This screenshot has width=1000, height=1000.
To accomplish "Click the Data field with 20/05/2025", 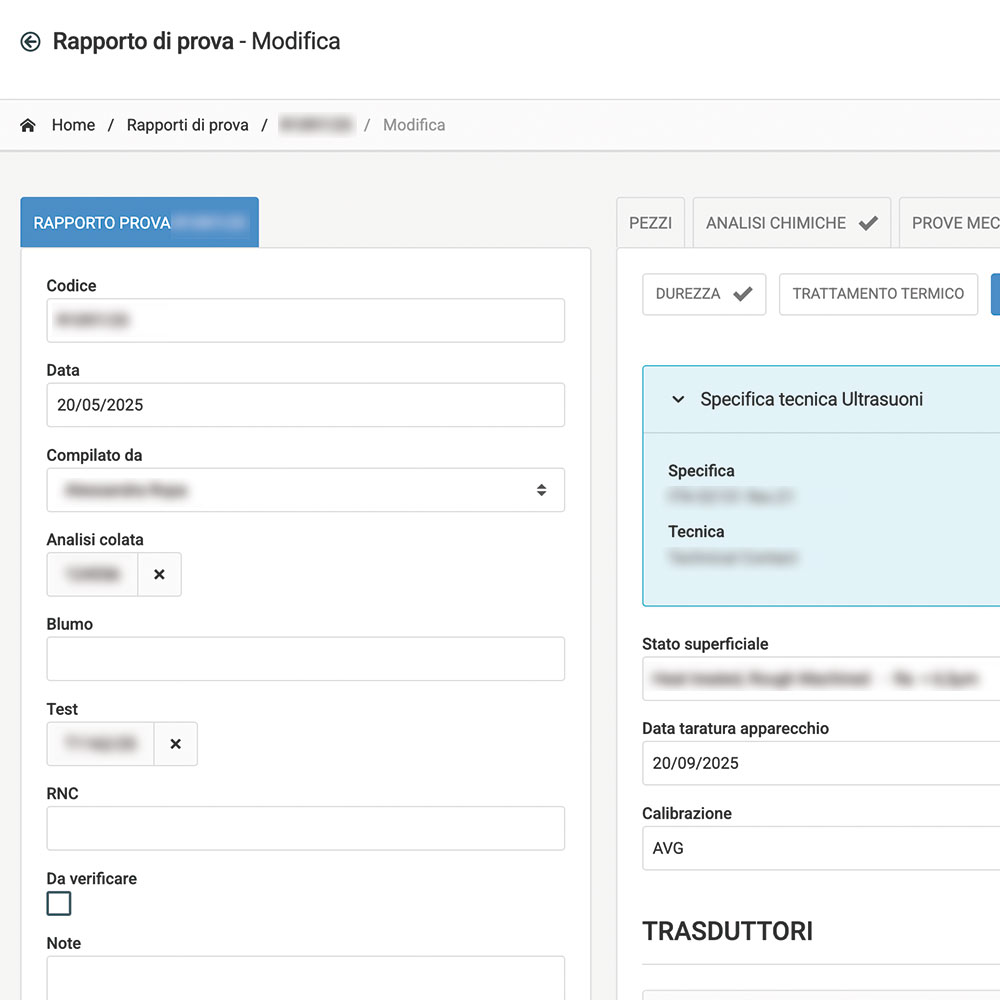I will point(305,405).
